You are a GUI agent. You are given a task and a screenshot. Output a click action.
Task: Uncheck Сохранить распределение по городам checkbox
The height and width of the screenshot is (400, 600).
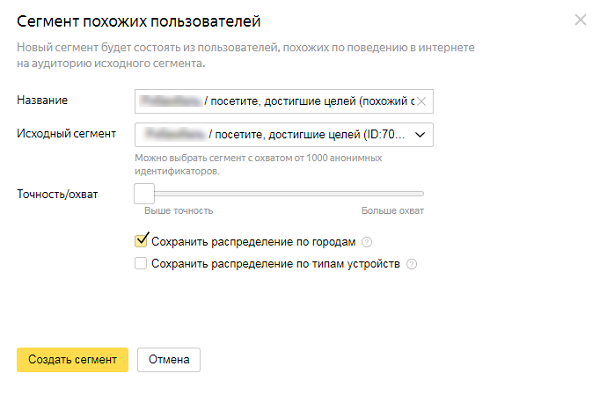pyautogui.click(x=141, y=241)
